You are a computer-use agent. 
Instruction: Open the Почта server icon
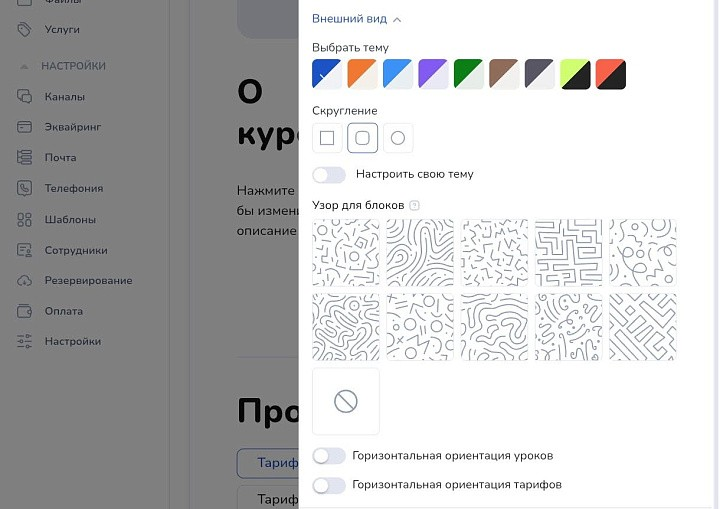pyautogui.click(x=24, y=157)
